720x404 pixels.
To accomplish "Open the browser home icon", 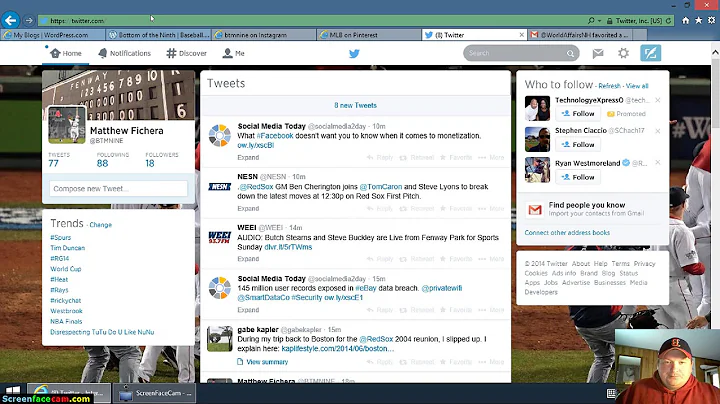I will coord(686,20).
